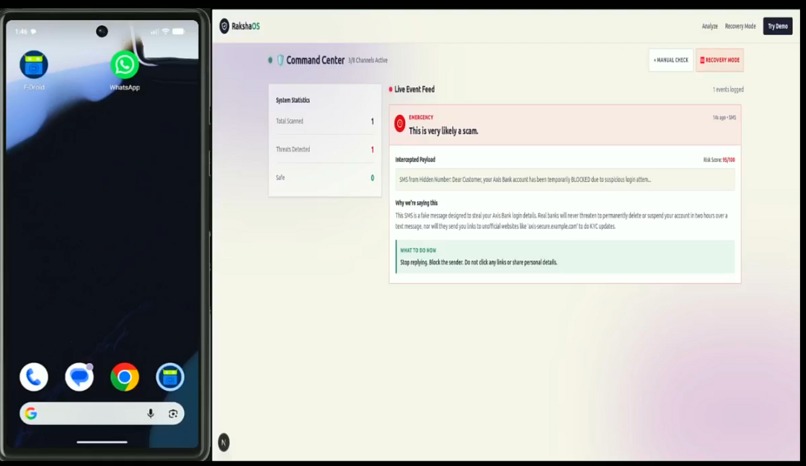Click the System Statistics heading
The height and width of the screenshot is (466, 806).
[x=293, y=100]
